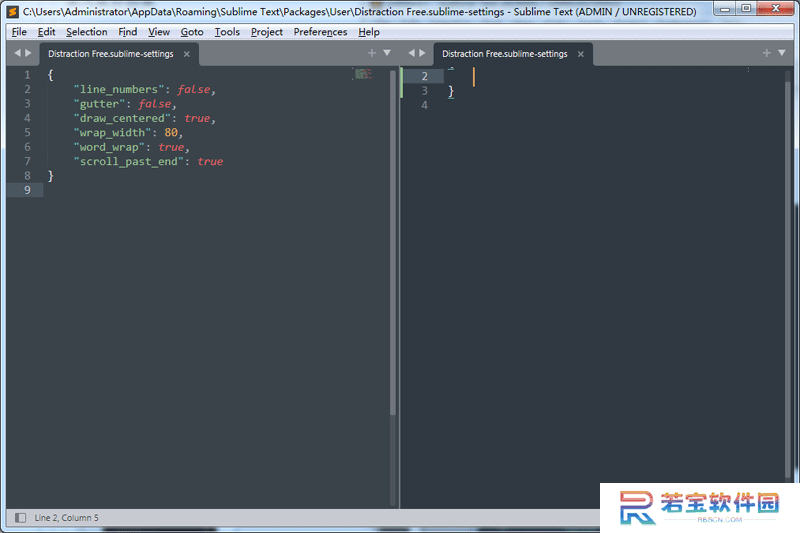Viewport: 800px width, 533px height.
Task: Click closing brace in right pane
Action: pos(451,91)
